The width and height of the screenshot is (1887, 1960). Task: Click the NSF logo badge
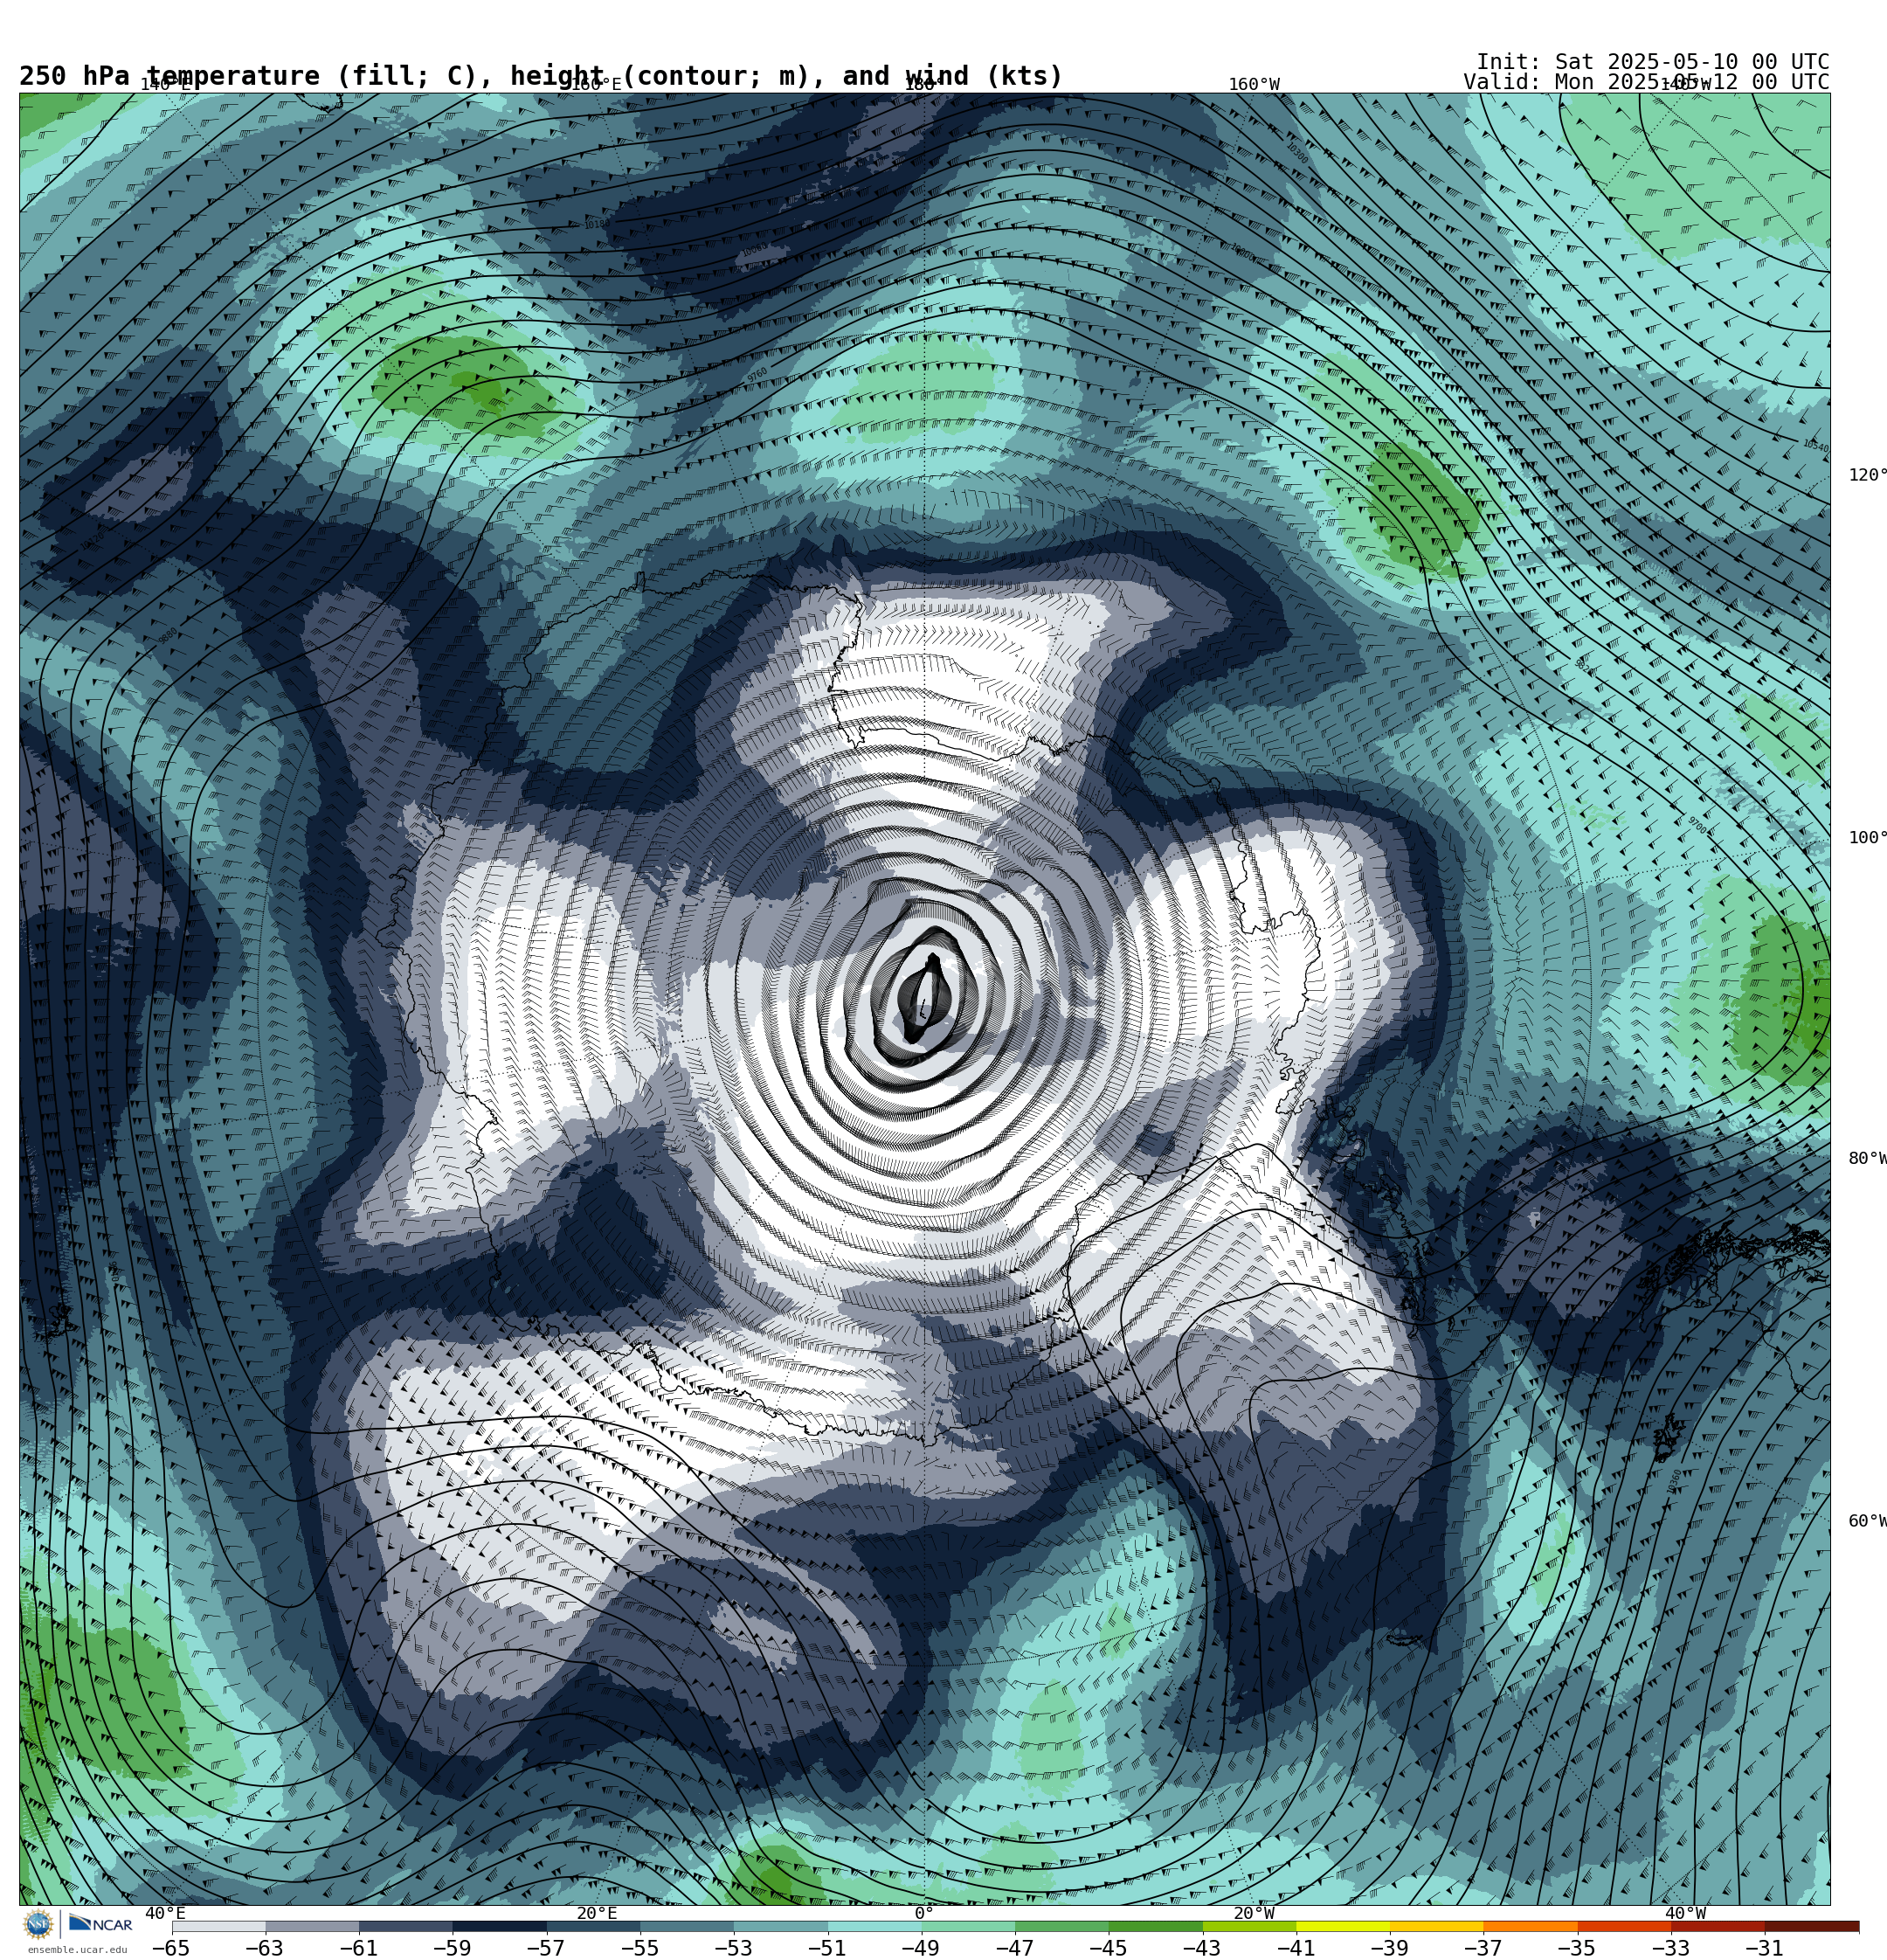pyautogui.click(x=38, y=1924)
